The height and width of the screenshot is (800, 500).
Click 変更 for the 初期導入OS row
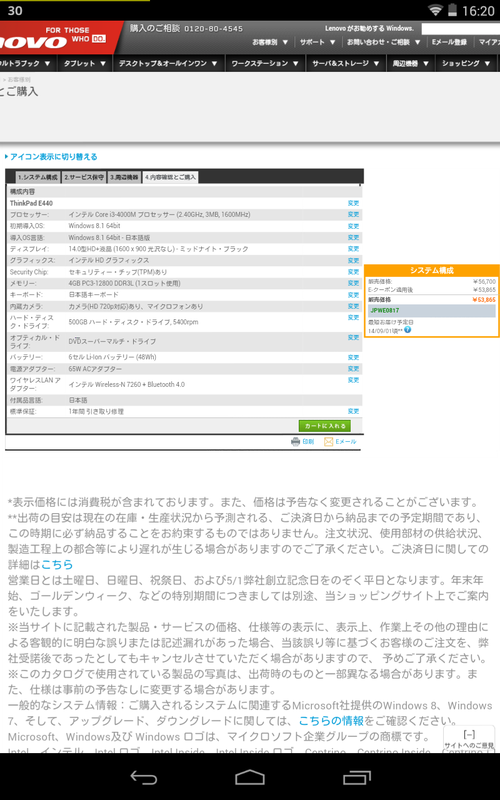coord(354,226)
